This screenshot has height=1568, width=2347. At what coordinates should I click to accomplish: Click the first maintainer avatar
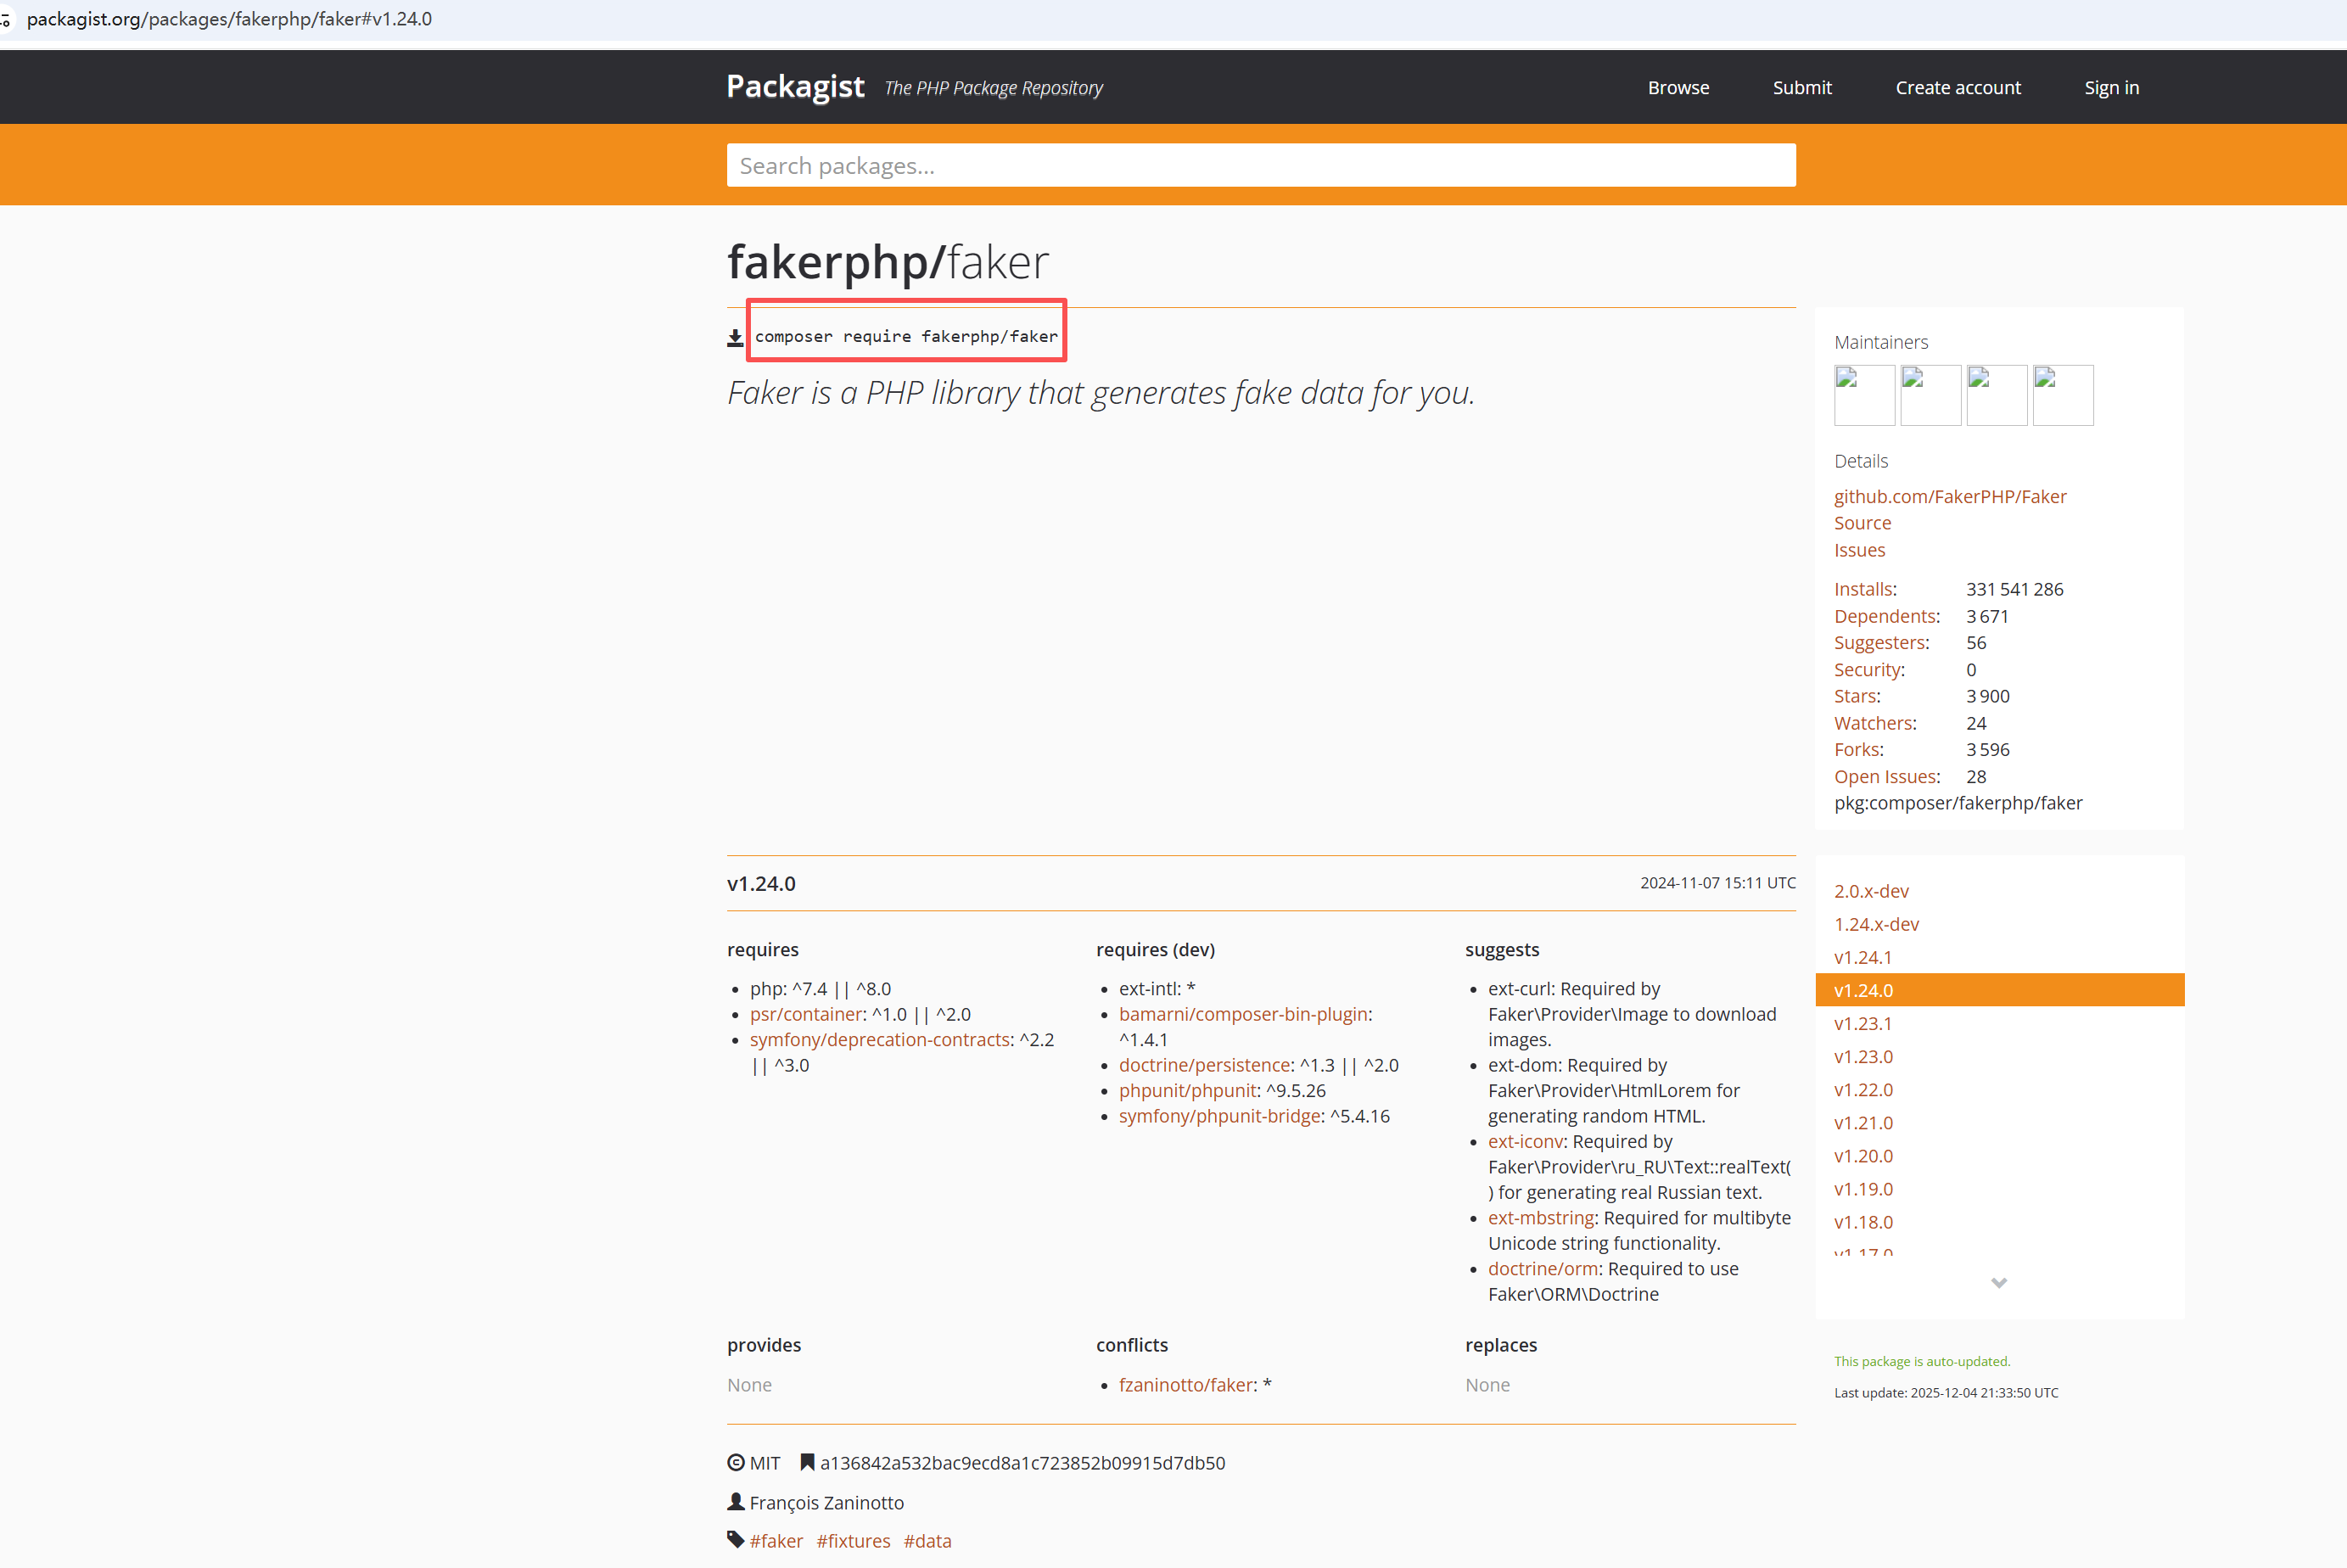click(1864, 395)
